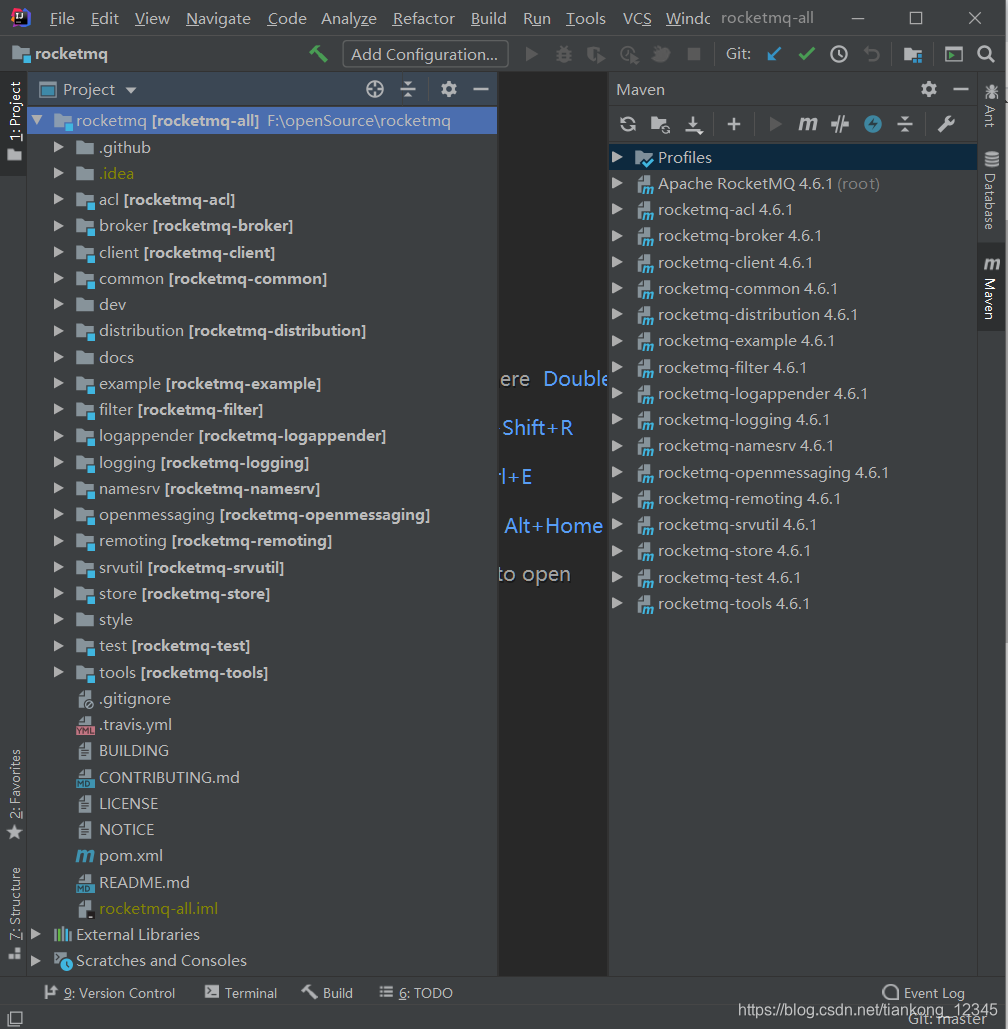Select rocketmq-all.iml file
The height and width of the screenshot is (1029, 1008).
pyautogui.click(x=158, y=908)
